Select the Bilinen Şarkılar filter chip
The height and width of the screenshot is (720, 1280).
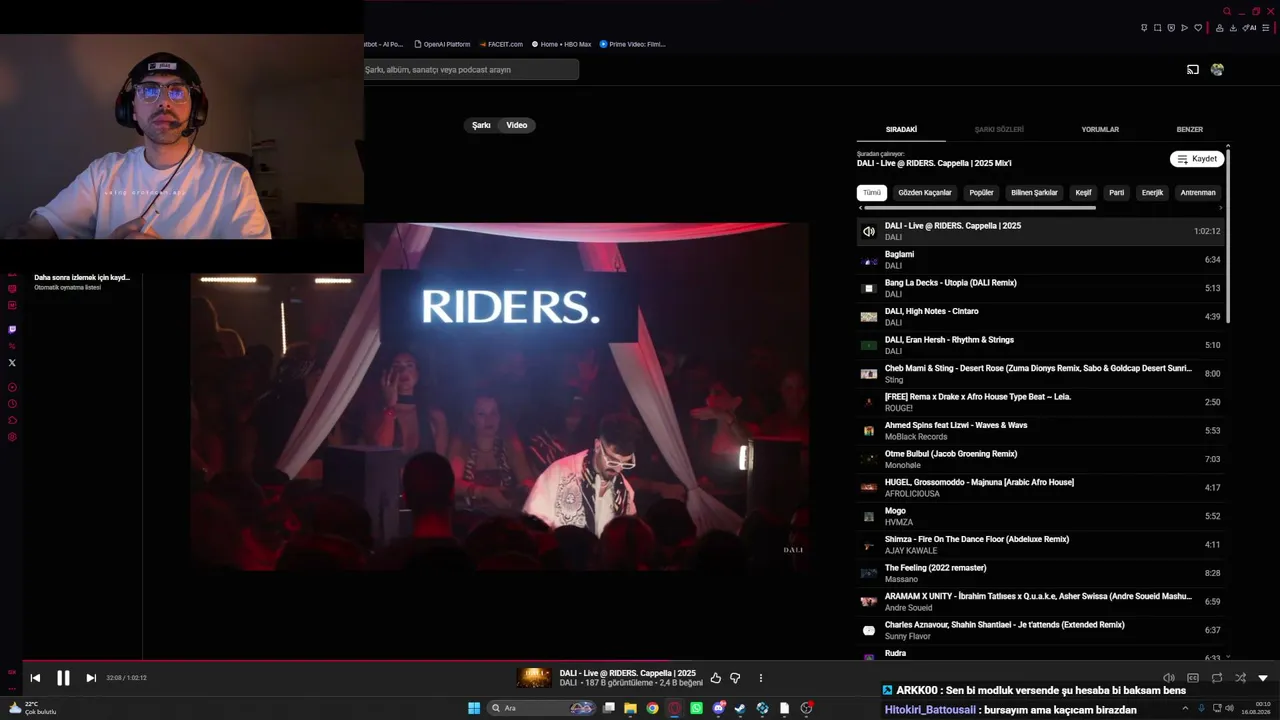1034,193
